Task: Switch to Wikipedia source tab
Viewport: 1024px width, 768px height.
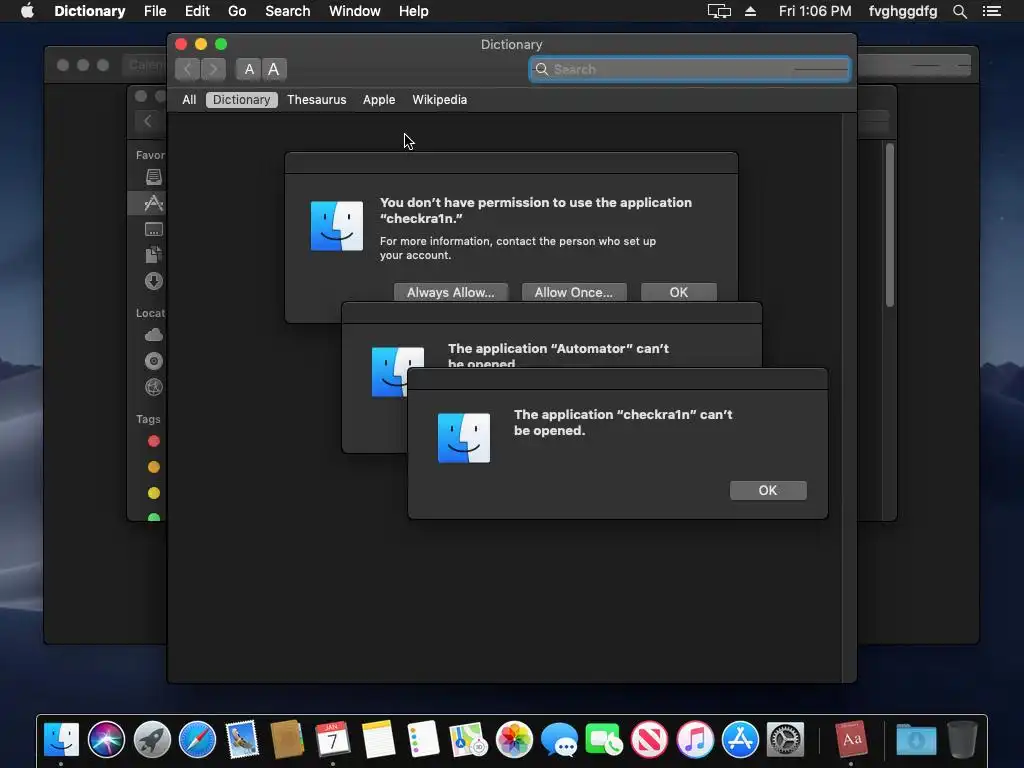Action: pyautogui.click(x=440, y=100)
